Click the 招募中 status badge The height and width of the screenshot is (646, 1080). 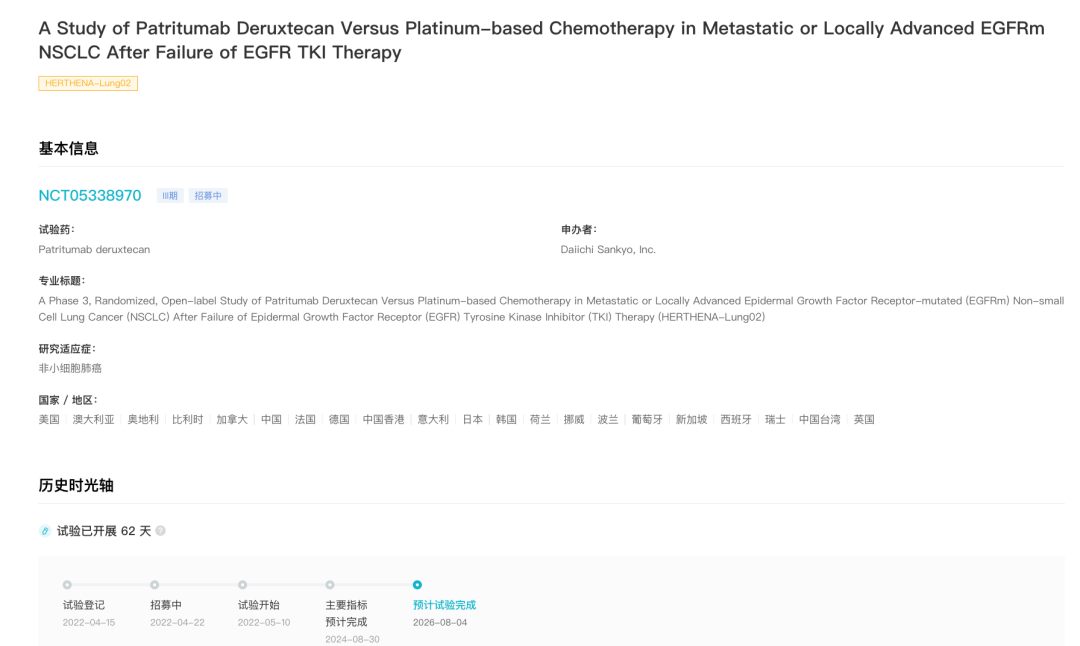point(208,196)
